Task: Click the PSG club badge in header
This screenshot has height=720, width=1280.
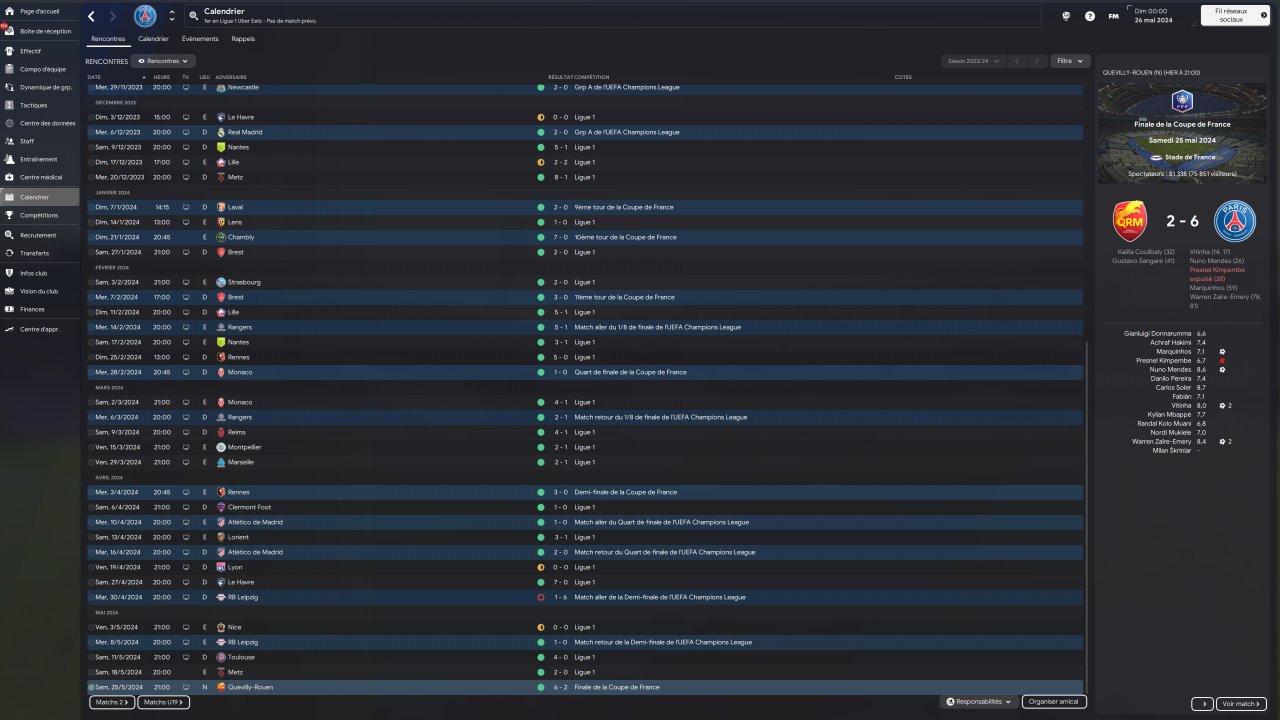Action: [145, 16]
